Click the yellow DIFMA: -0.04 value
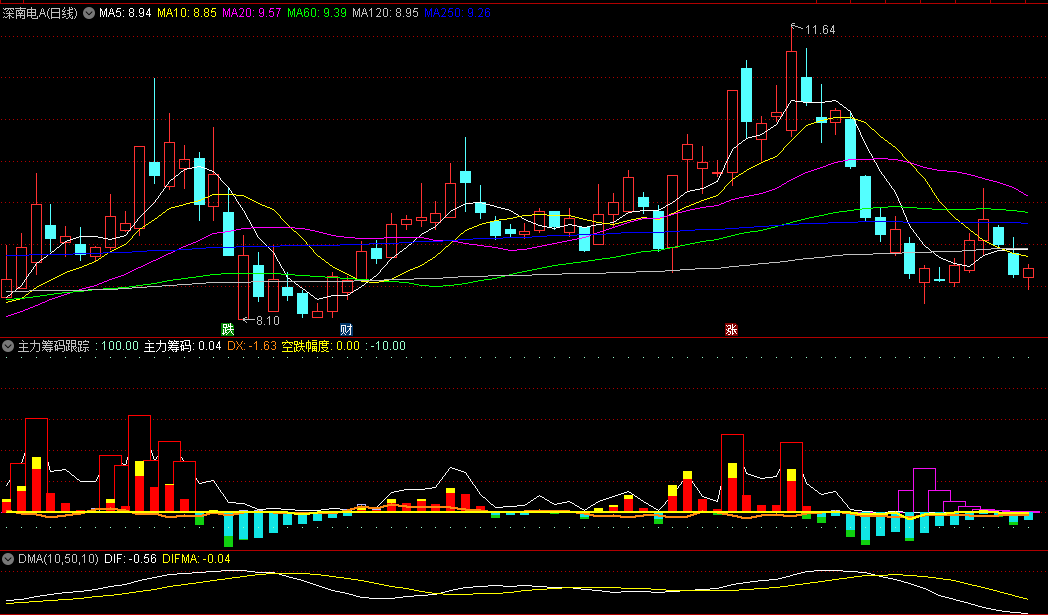Screen dimensions: 1048x615 click(196, 559)
